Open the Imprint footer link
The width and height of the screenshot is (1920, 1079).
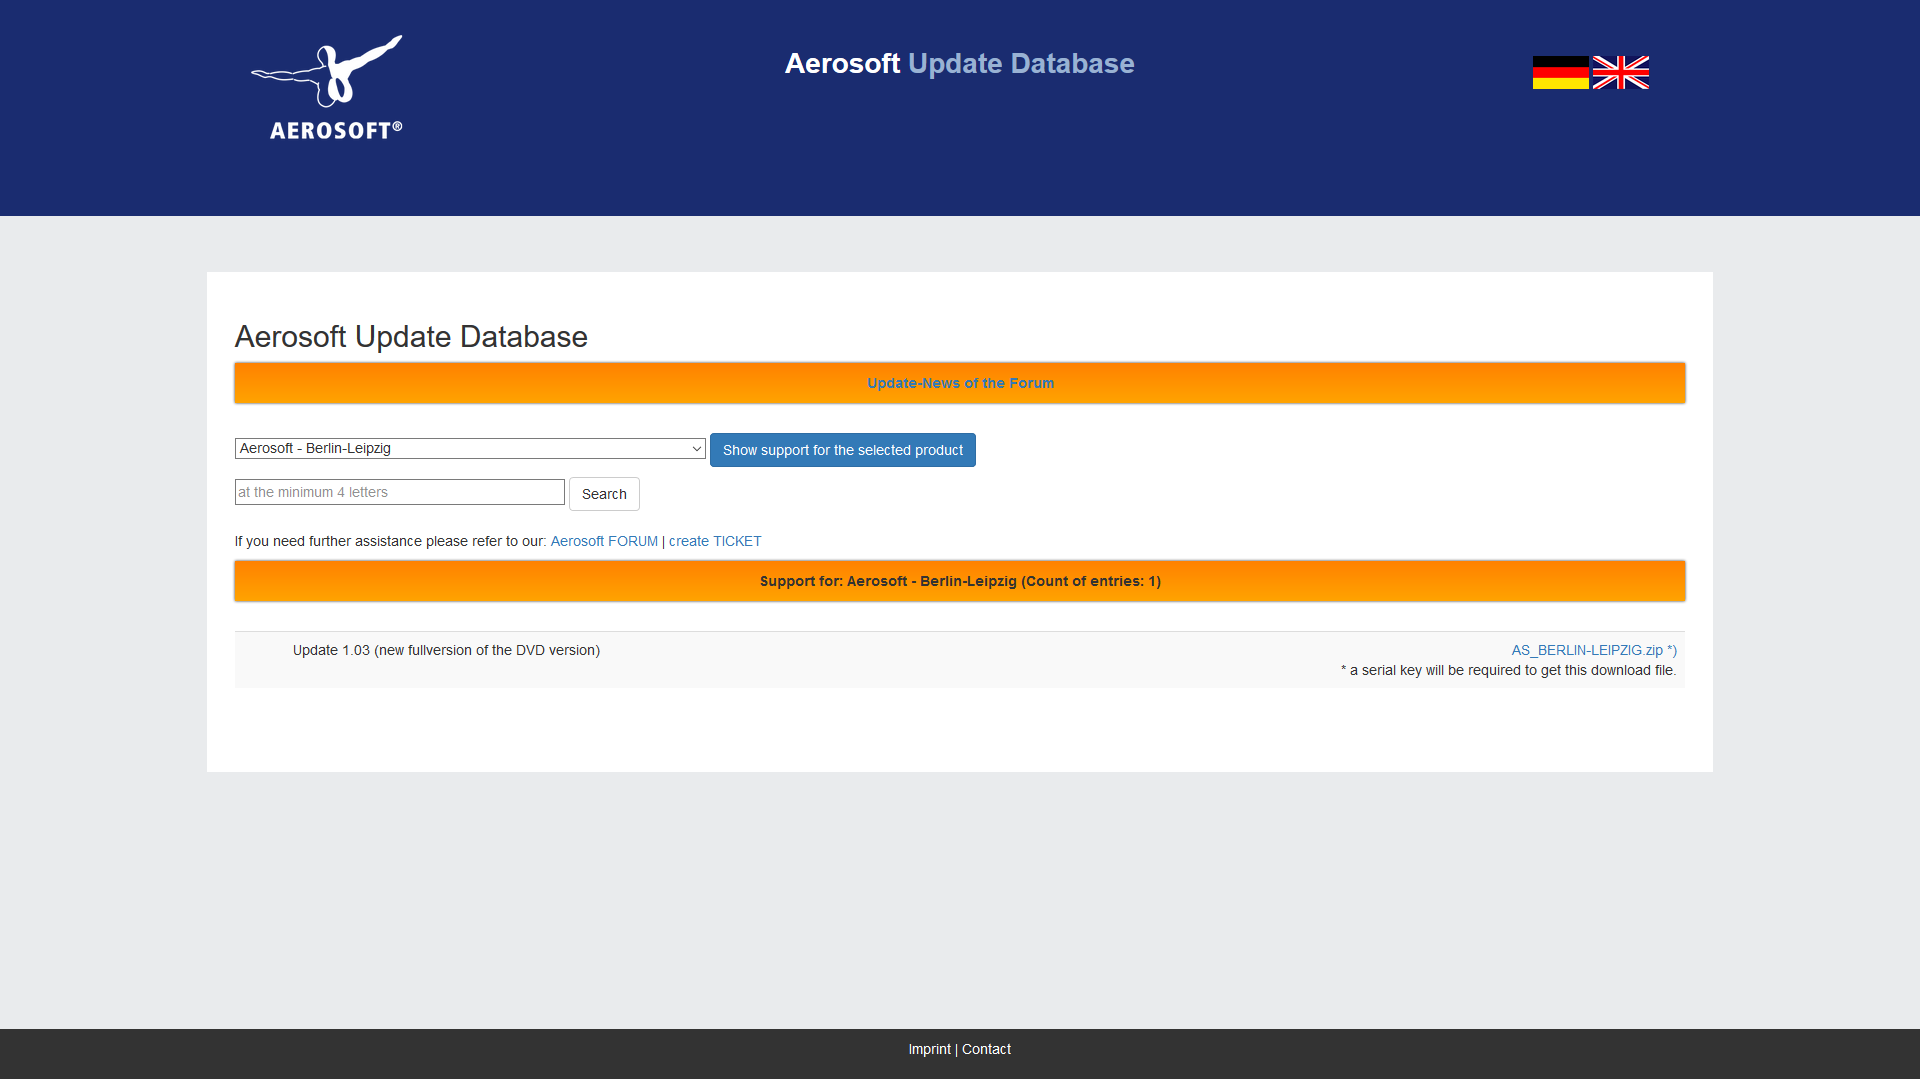coord(930,1049)
